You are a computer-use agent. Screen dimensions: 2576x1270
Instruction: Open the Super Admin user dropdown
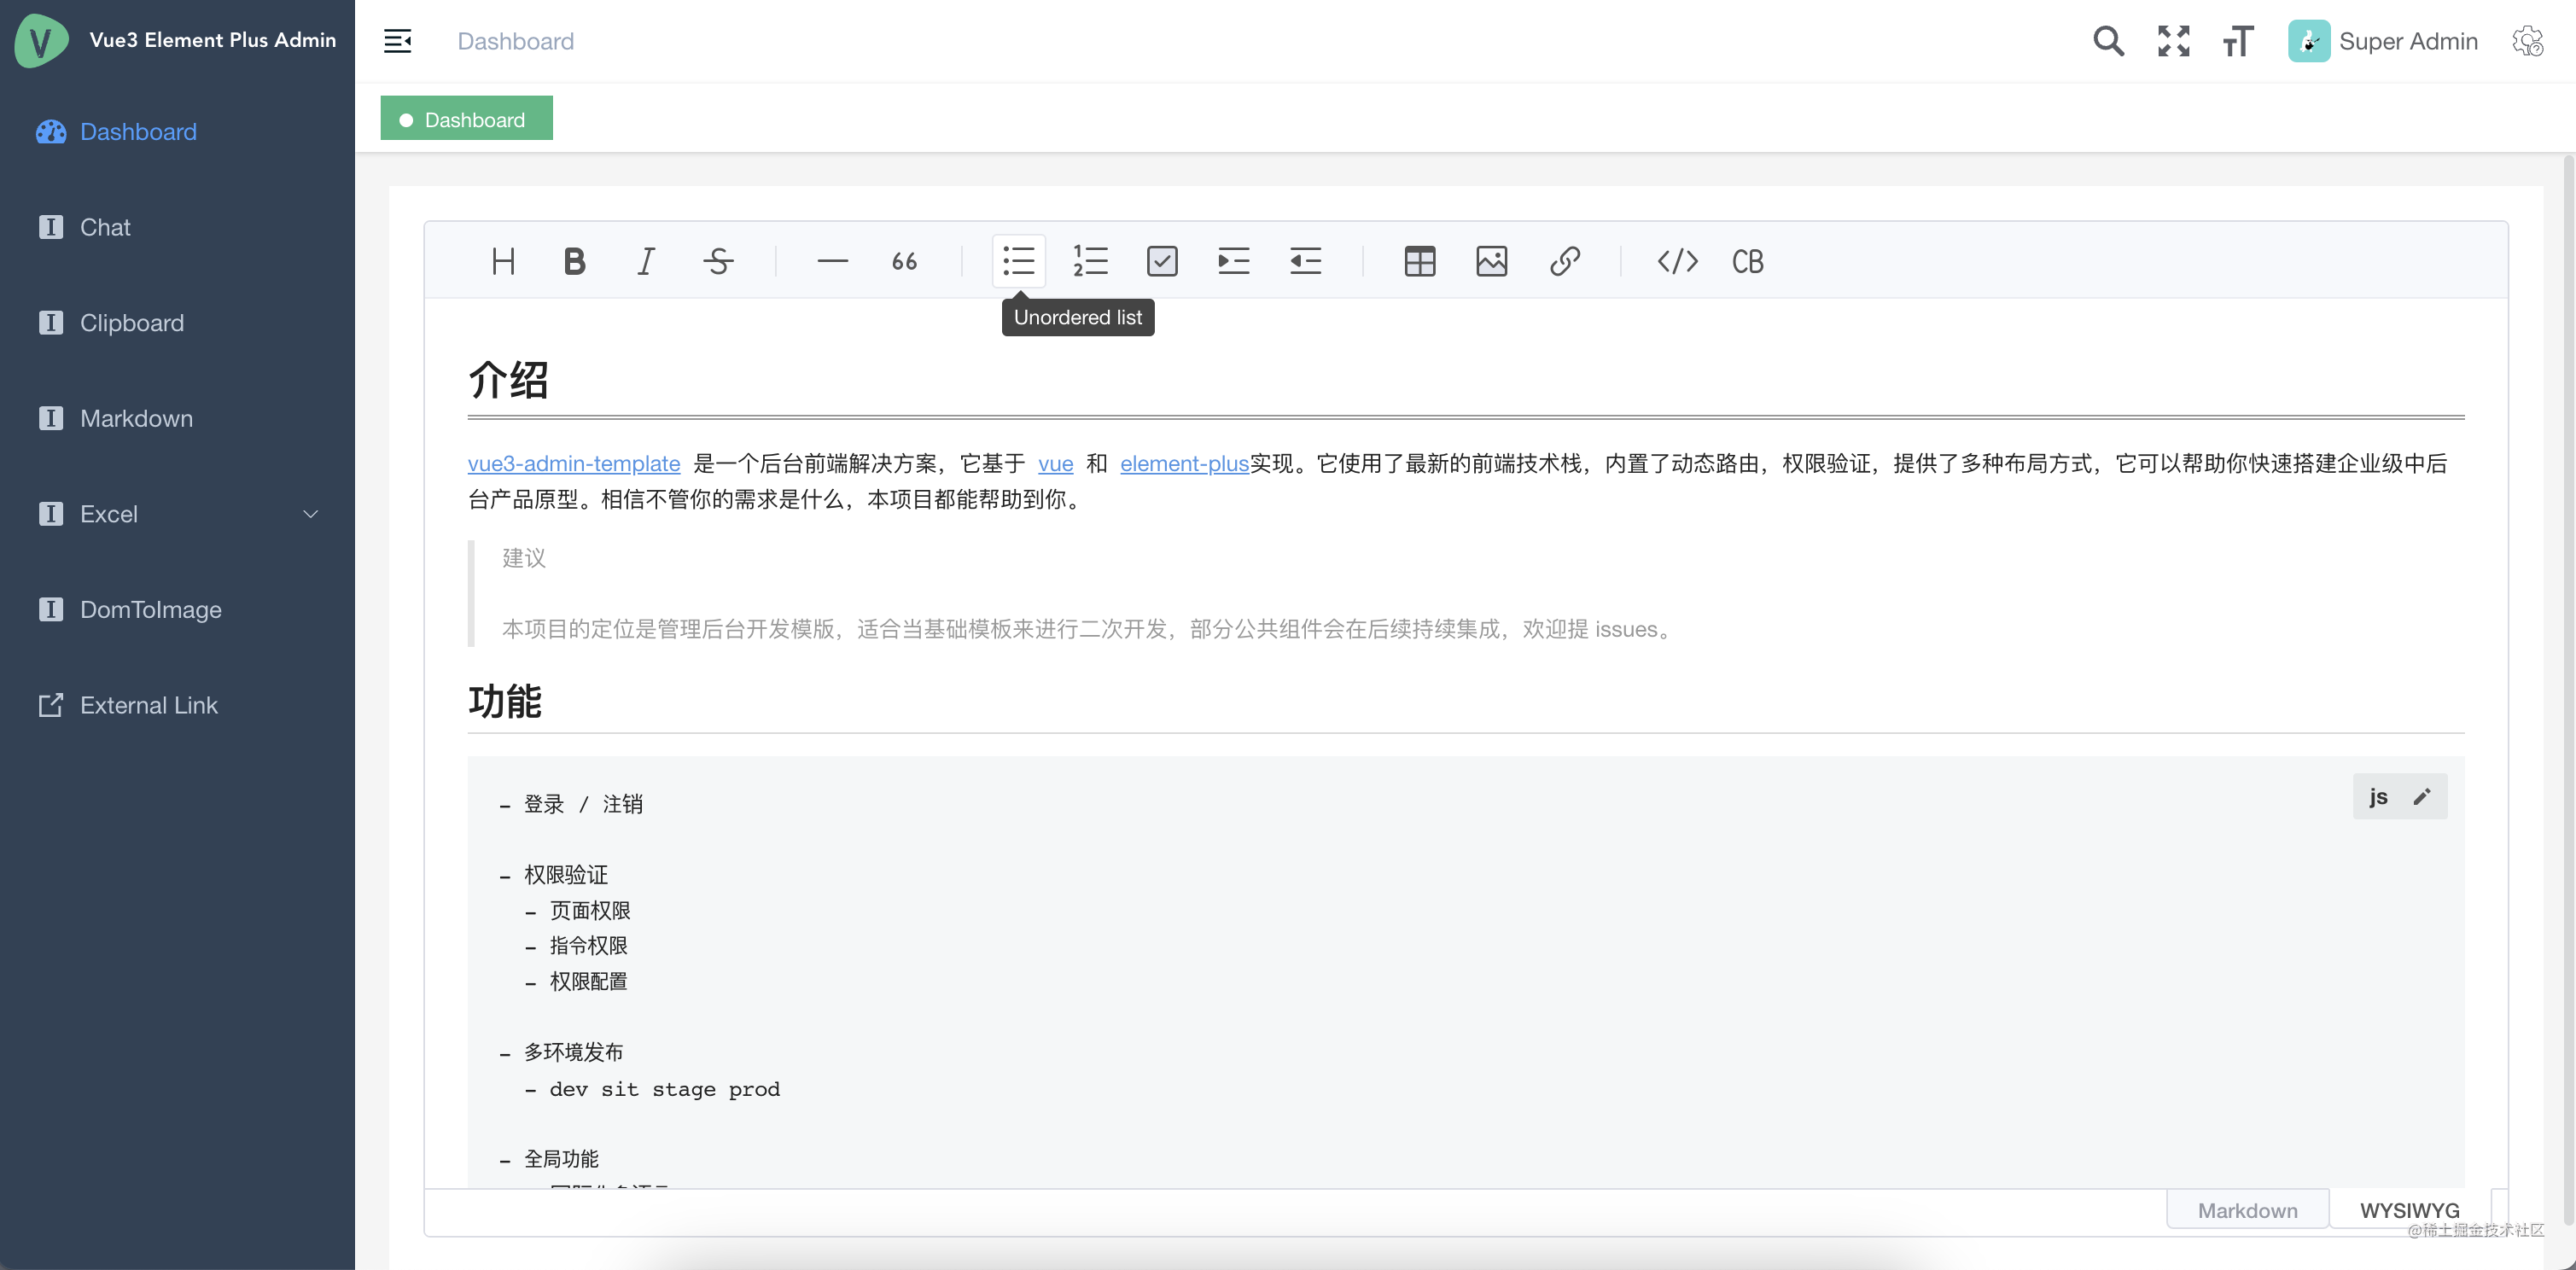[x=2383, y=41]
